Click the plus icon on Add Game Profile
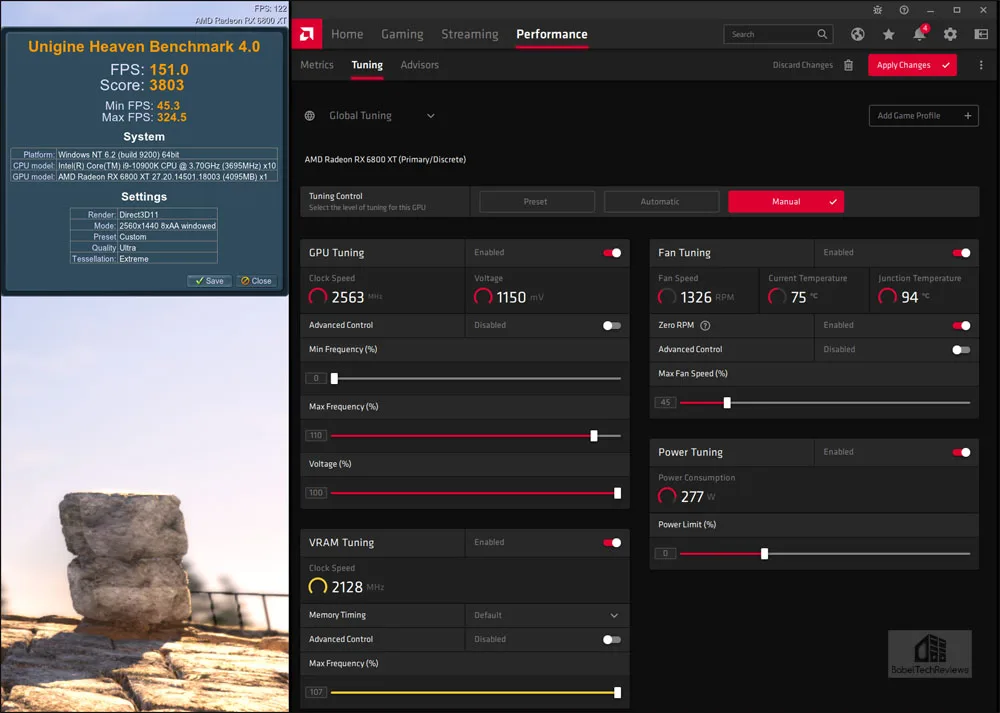The image size is (1000, 713). tap(967, 115)
